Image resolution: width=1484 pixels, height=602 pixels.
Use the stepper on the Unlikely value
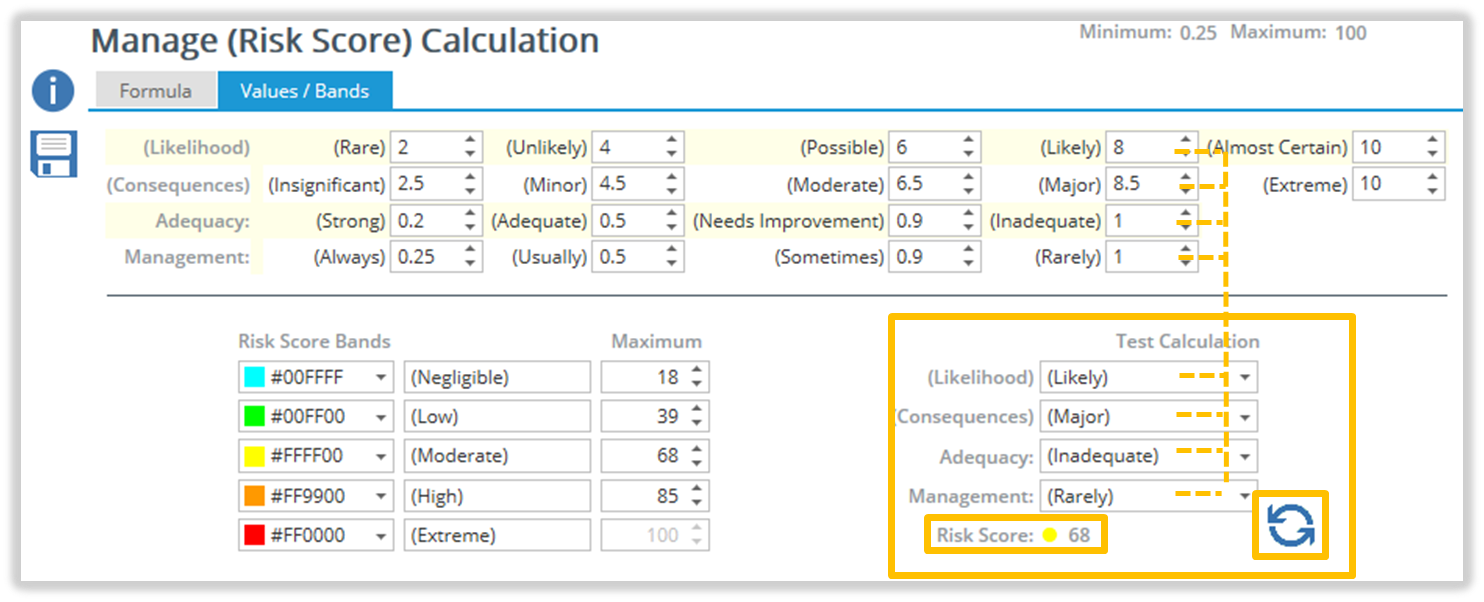pyautogui.click(x=672, y=147)
